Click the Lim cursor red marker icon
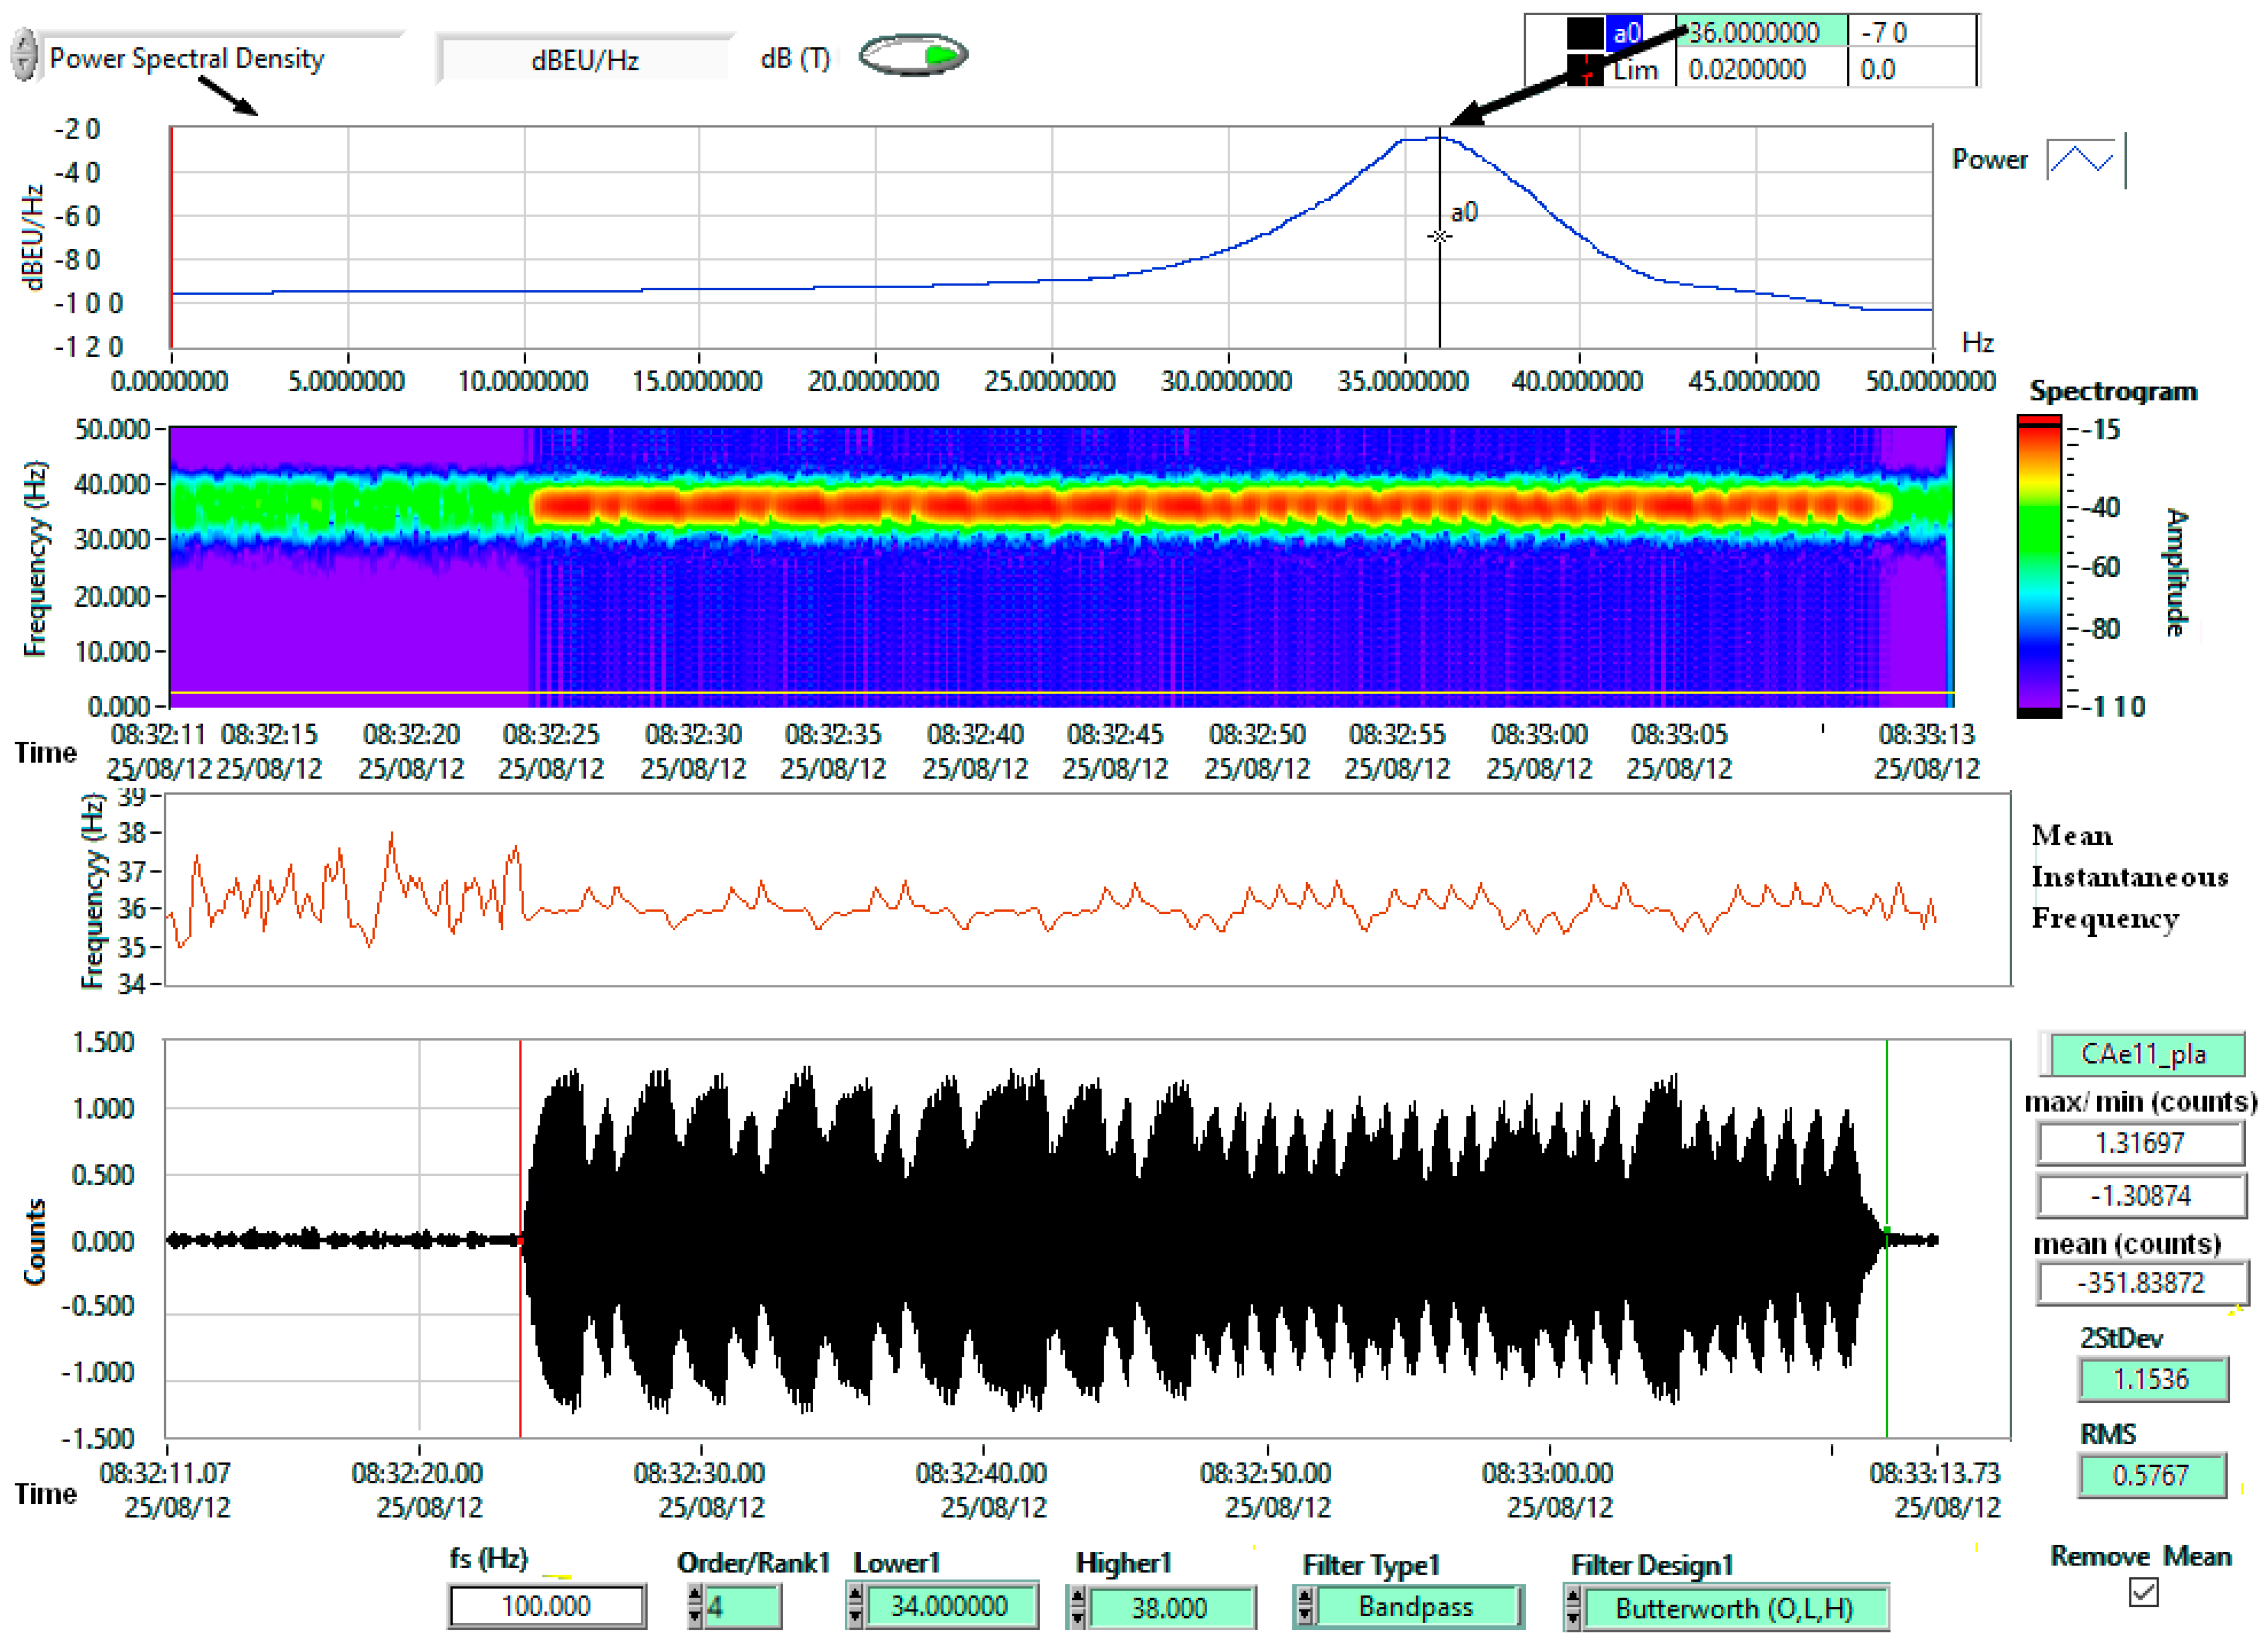 [1586, 71]
